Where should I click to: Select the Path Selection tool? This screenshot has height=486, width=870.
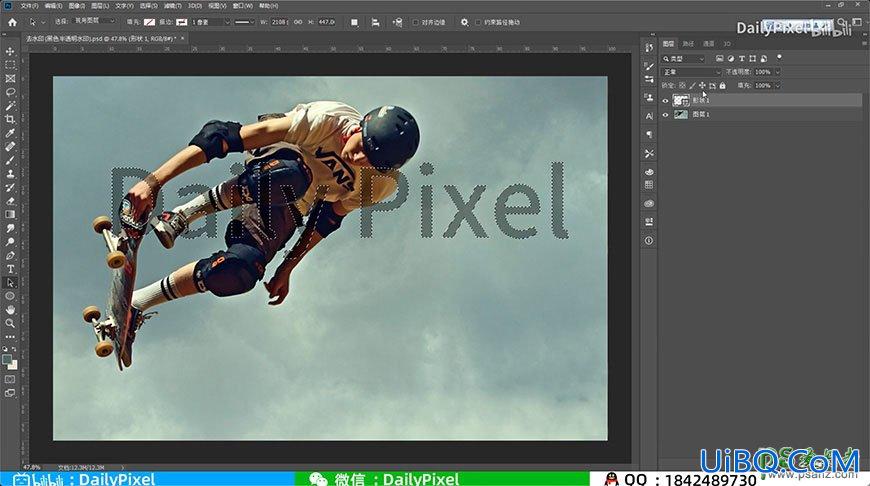pyautogui.click(x=10, y=282)
